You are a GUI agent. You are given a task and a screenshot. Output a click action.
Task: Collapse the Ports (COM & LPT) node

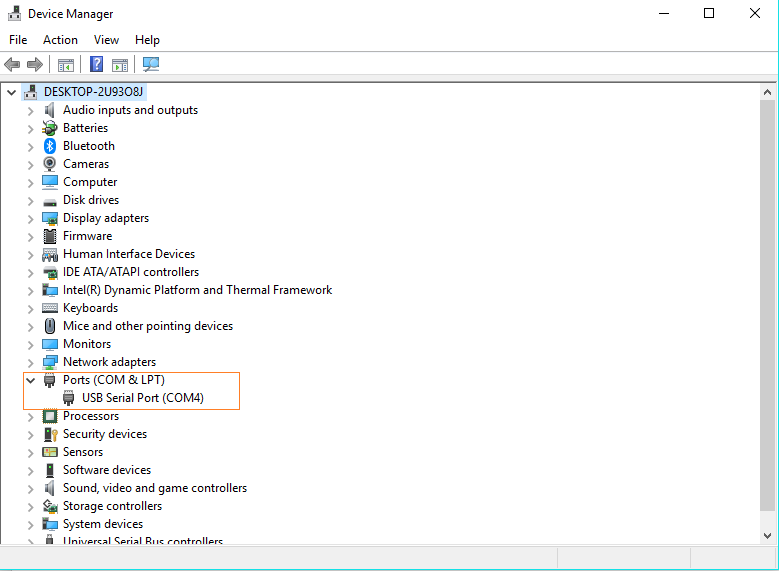tap(30, 380)
